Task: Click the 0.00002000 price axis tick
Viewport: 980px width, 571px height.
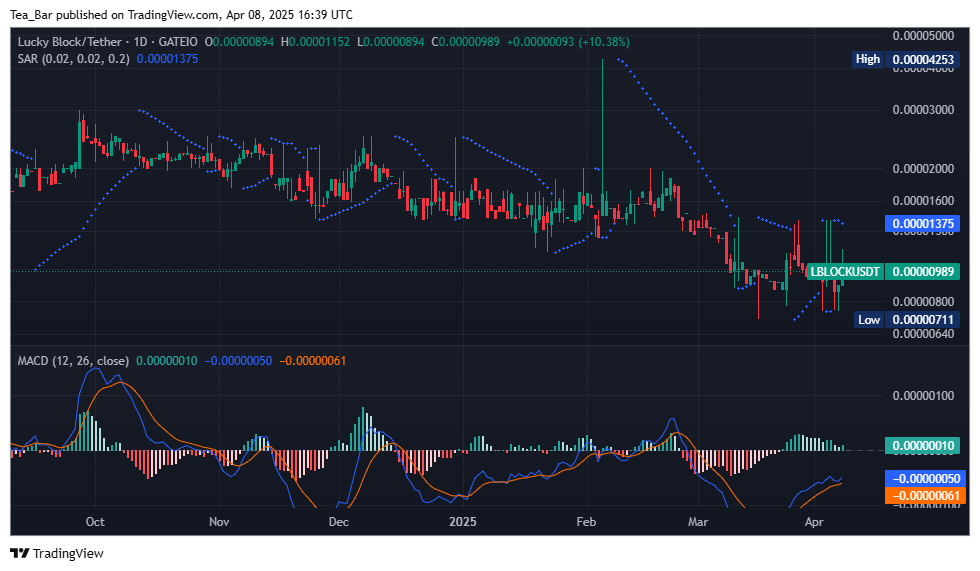Action: [x=923, y=169]
